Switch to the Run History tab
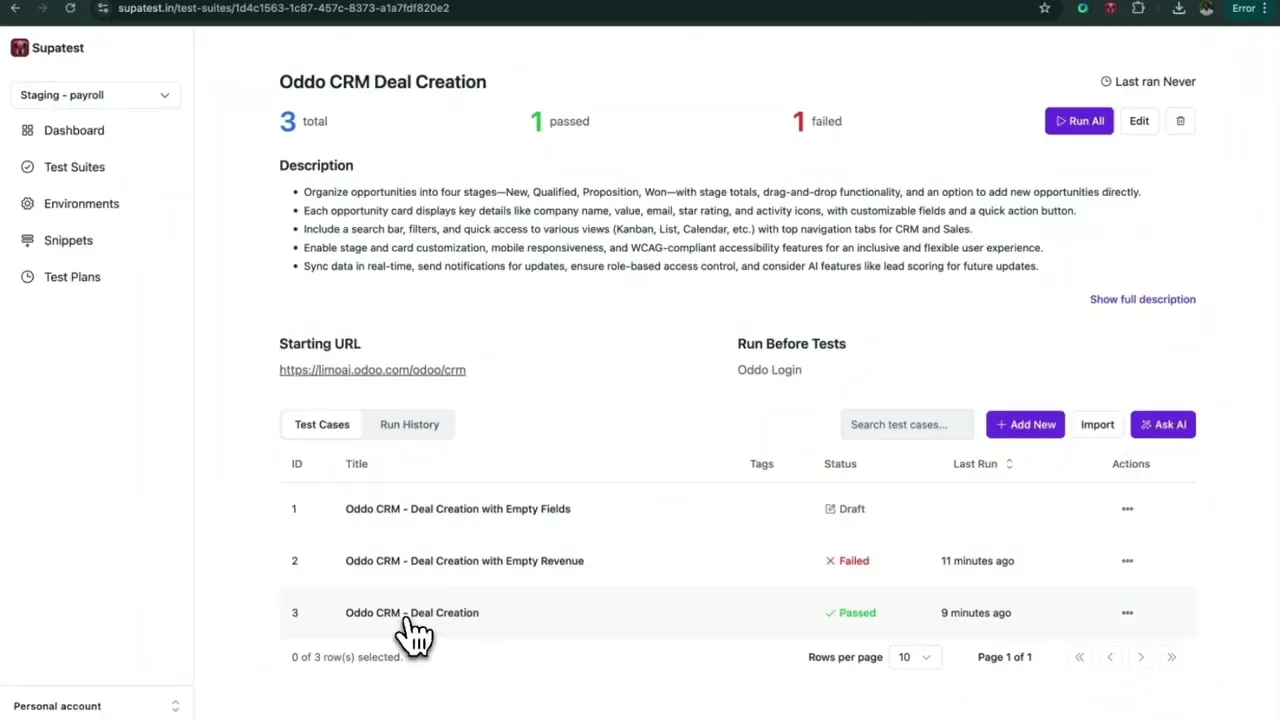1280x720 pixels. (409, 424)
